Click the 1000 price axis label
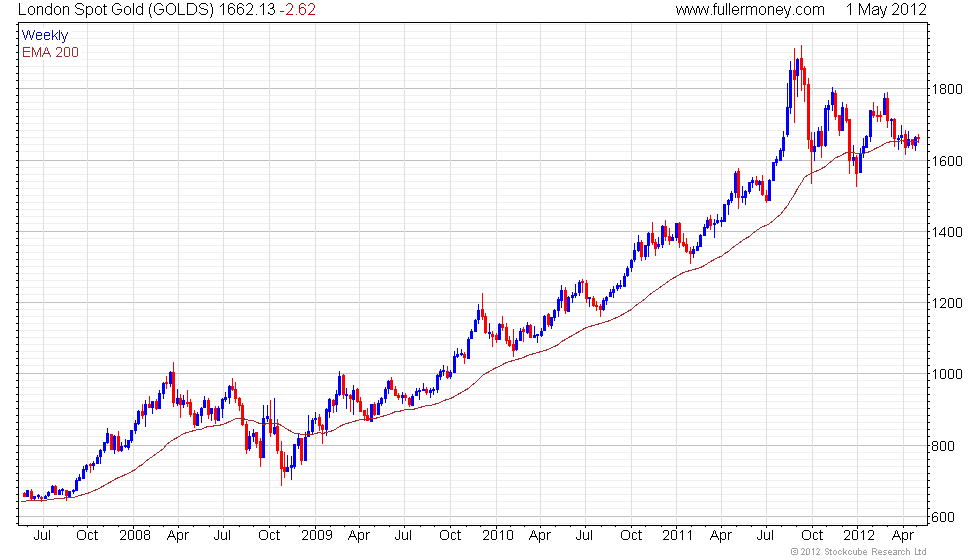 (947, 374)
